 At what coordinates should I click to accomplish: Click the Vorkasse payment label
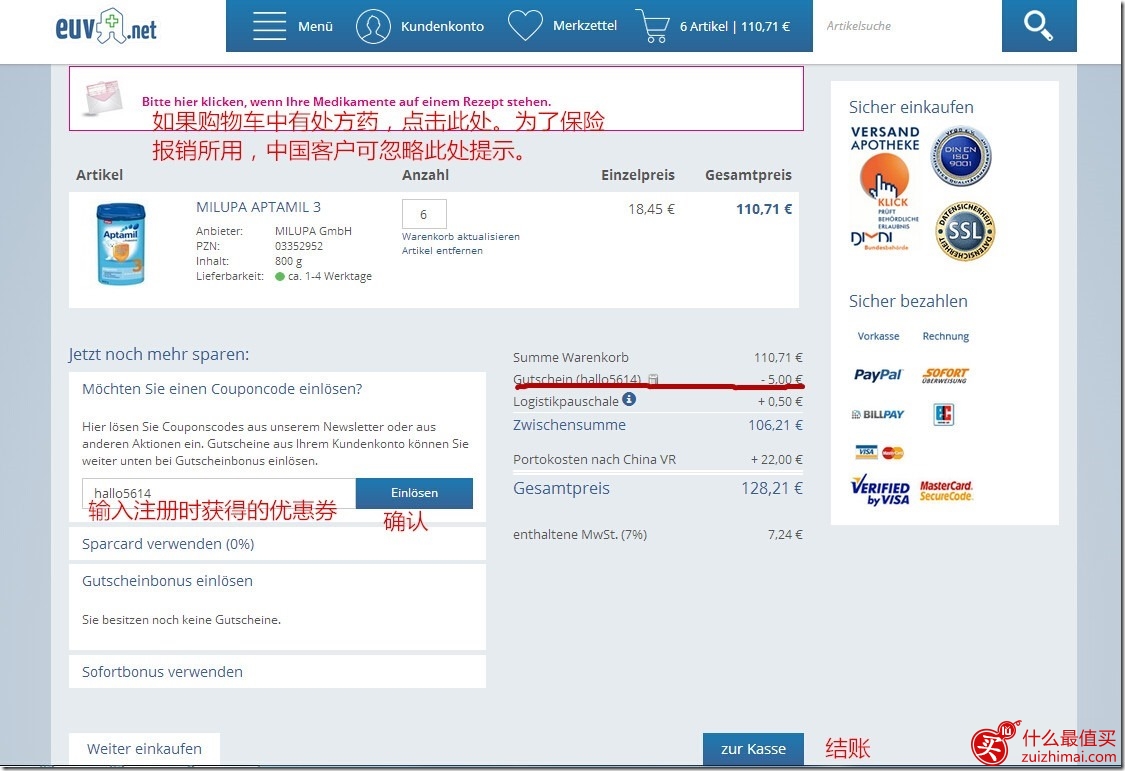(x=878, y=336)
